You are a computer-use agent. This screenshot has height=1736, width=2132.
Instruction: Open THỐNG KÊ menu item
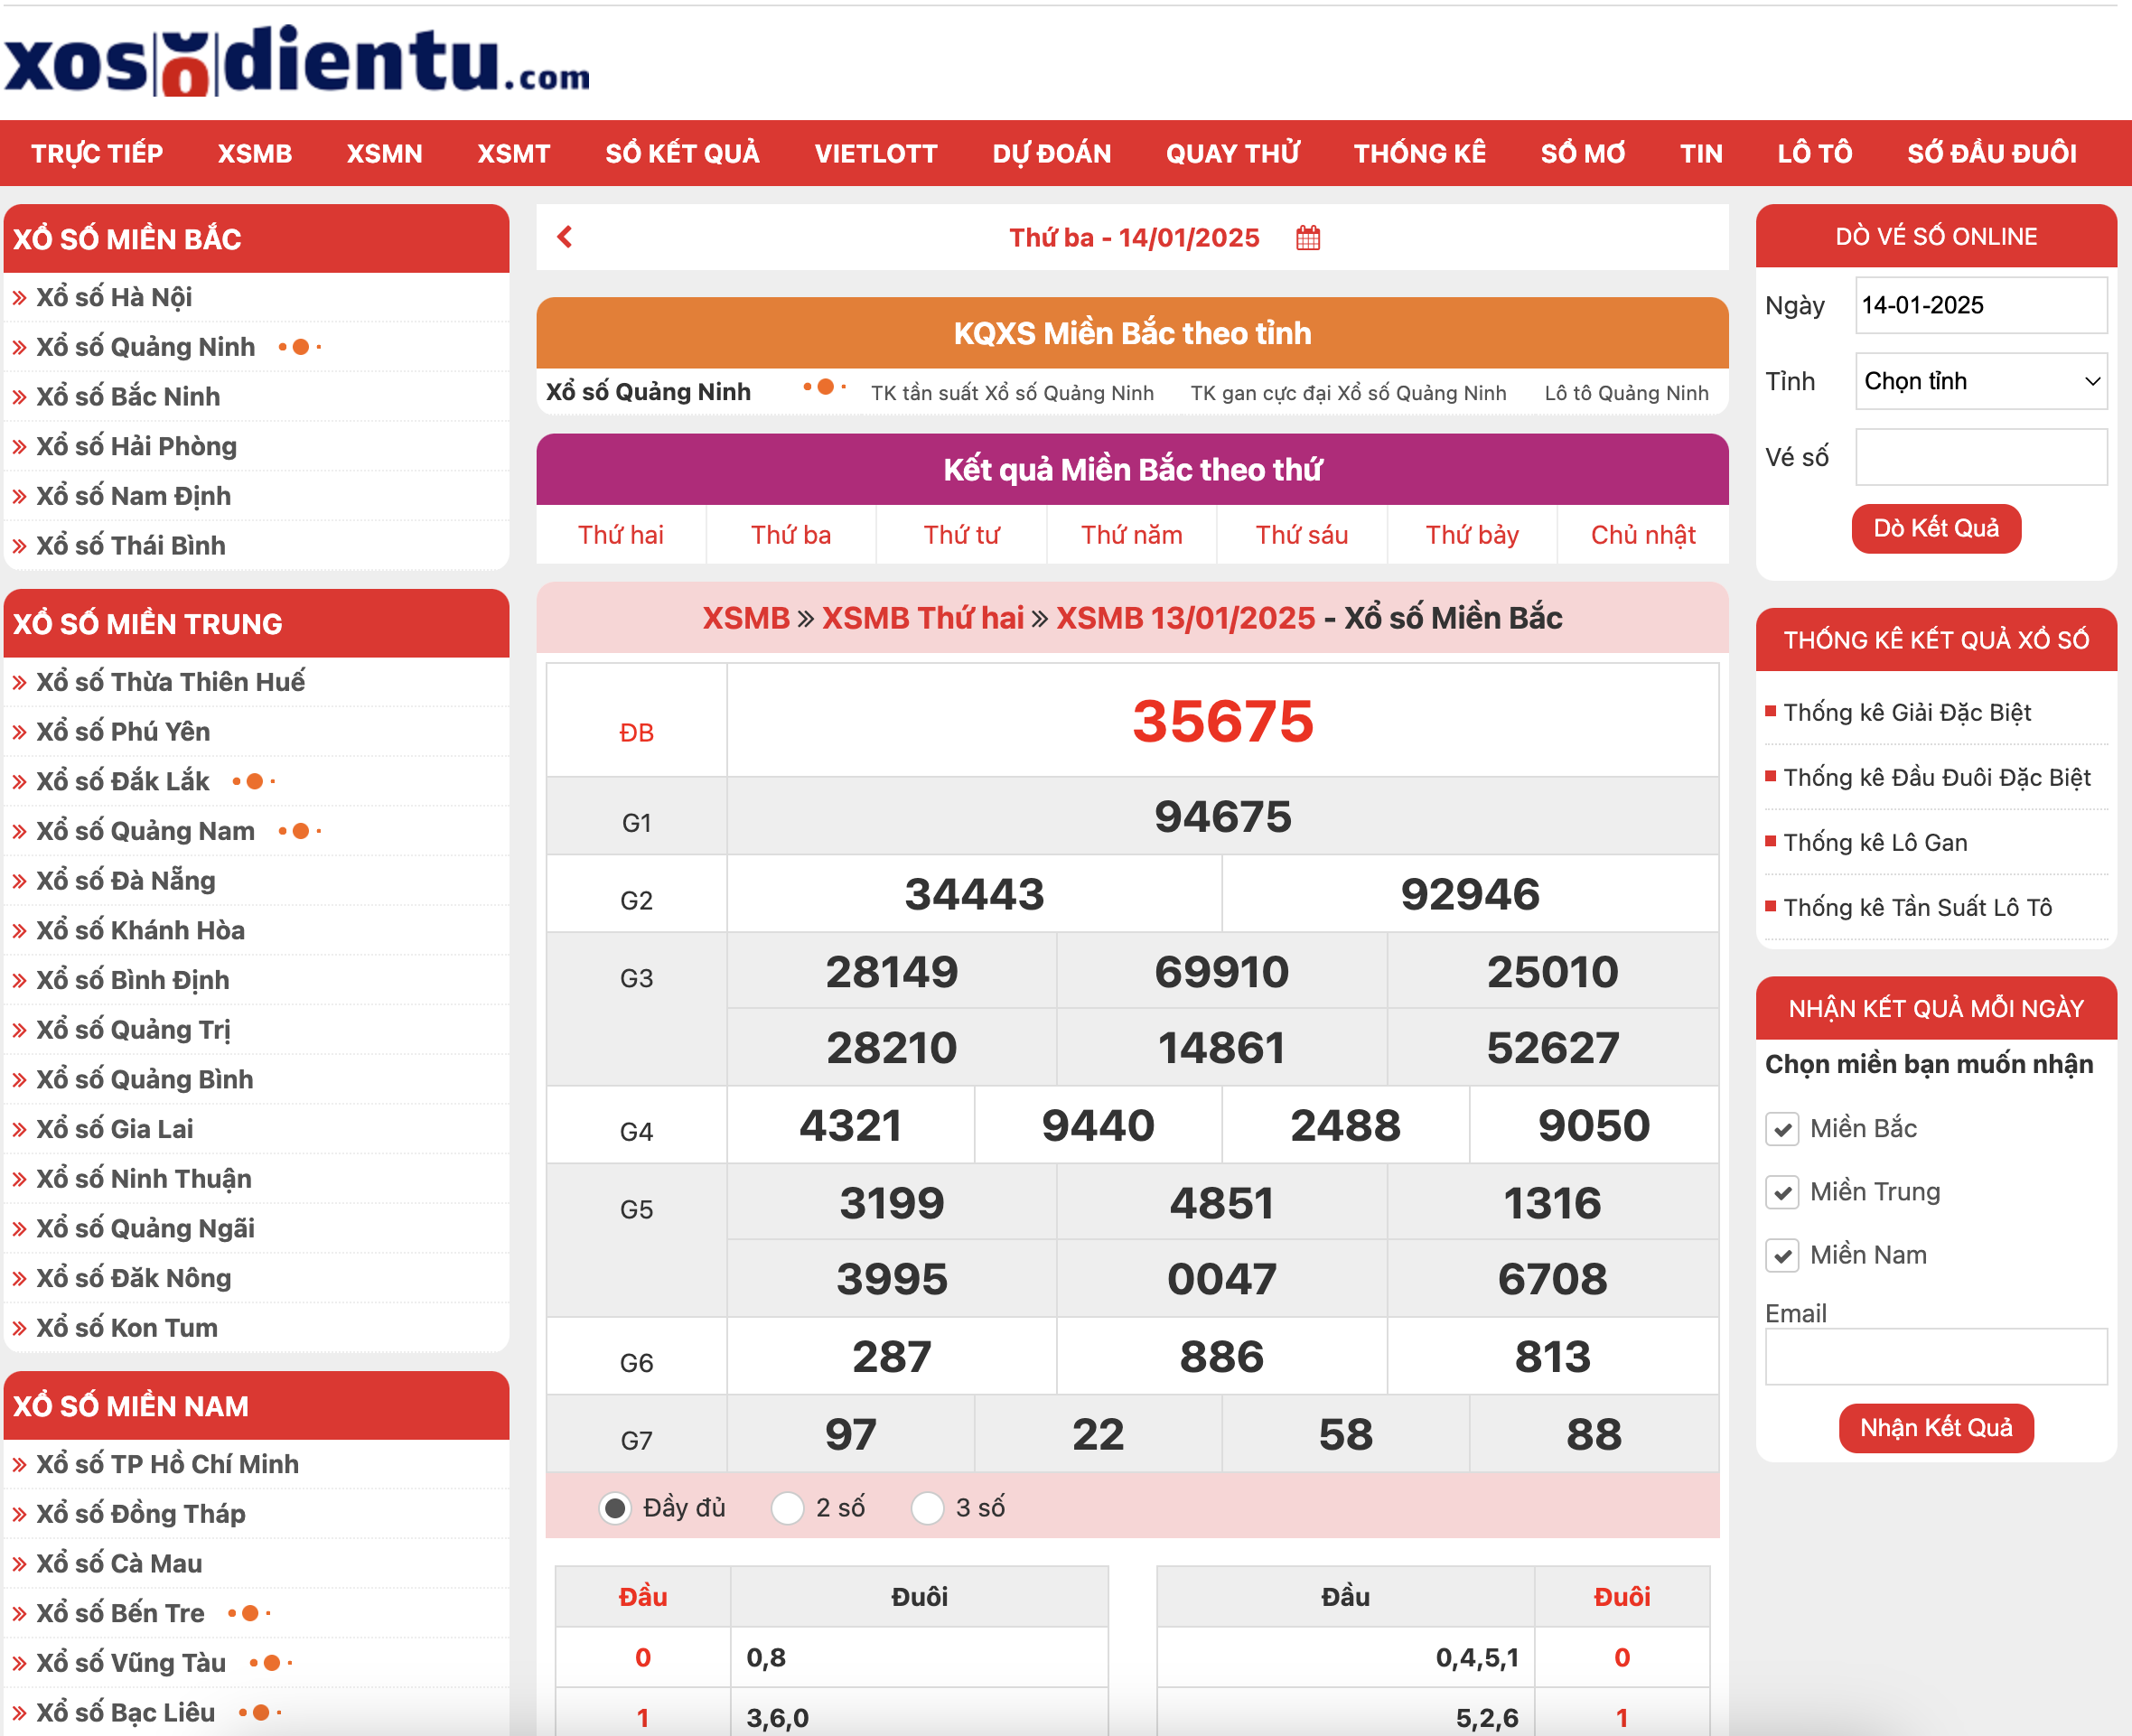pos(1420,153)
